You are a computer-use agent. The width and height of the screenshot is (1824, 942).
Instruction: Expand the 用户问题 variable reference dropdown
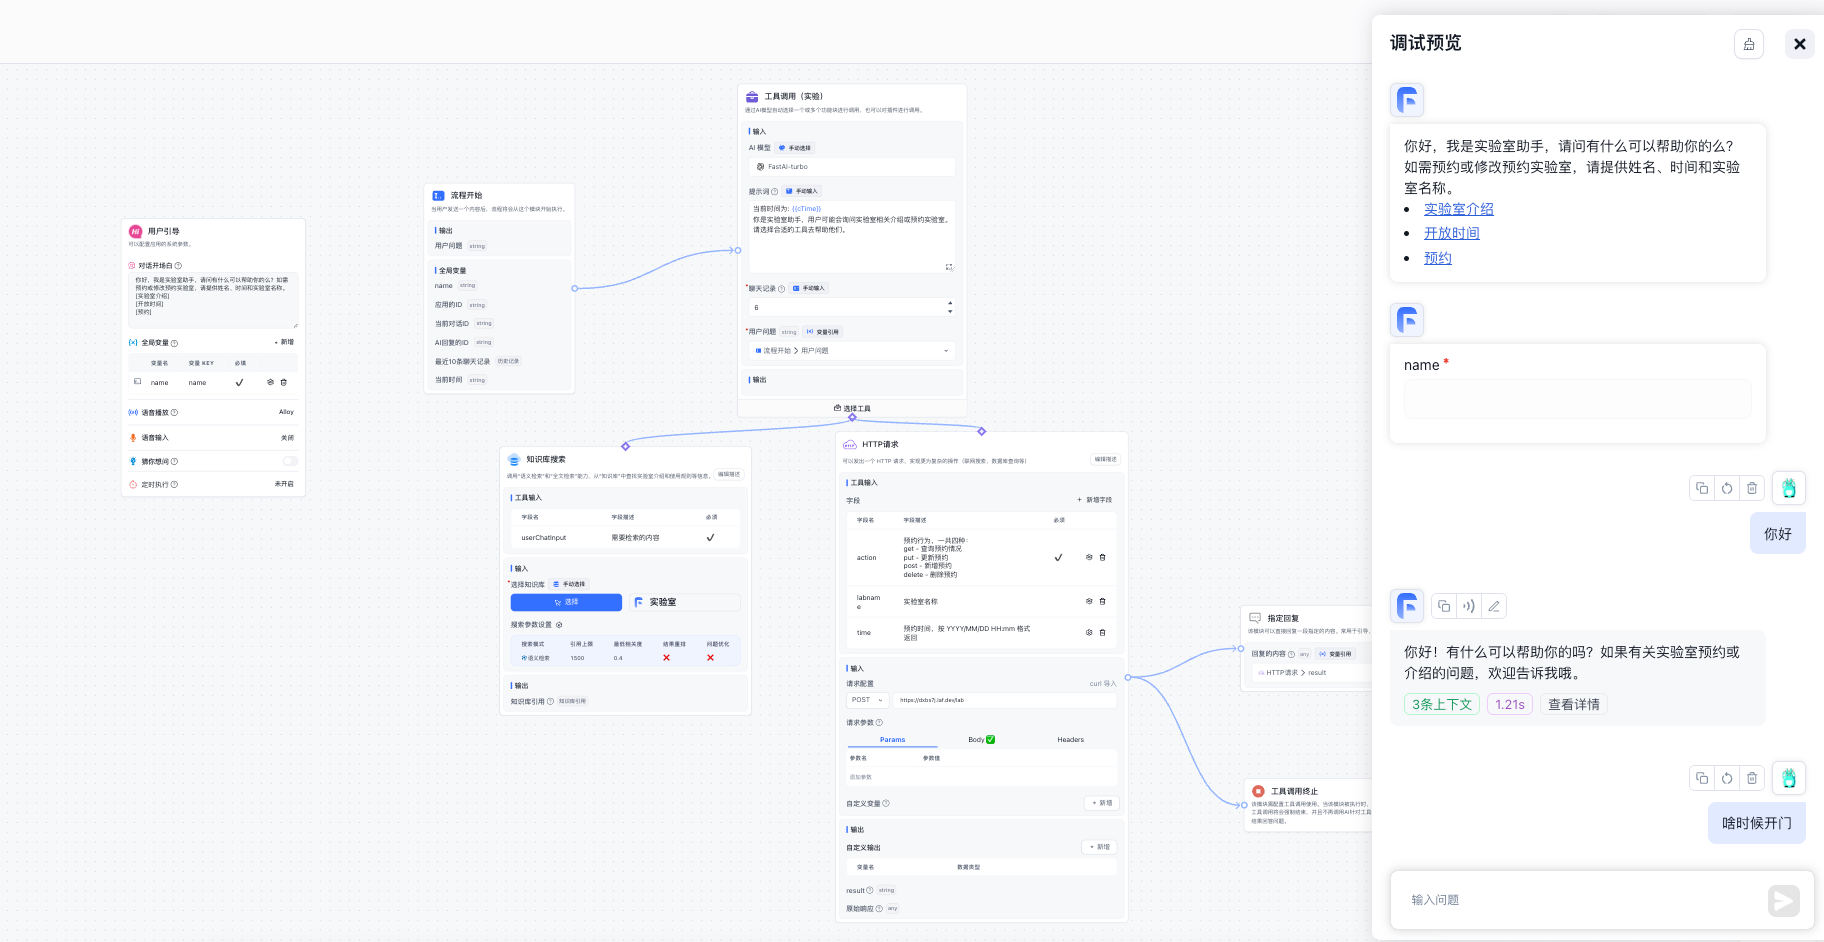945,351
